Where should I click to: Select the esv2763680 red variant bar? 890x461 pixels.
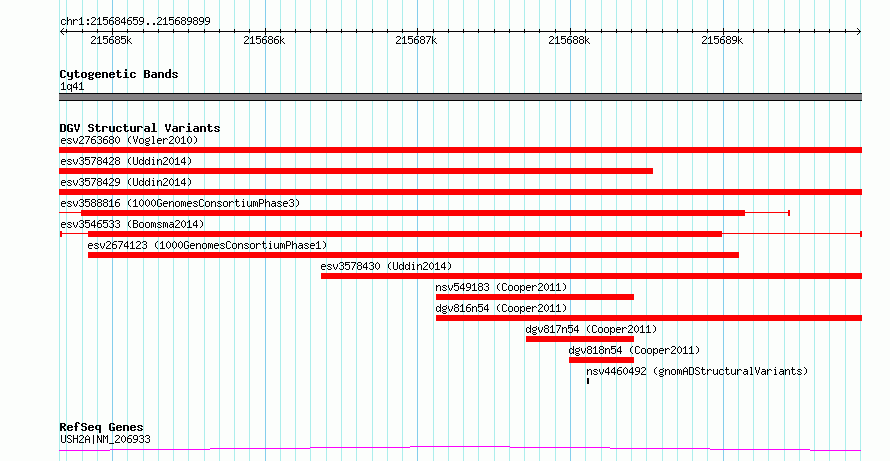[x=460, y=150]
